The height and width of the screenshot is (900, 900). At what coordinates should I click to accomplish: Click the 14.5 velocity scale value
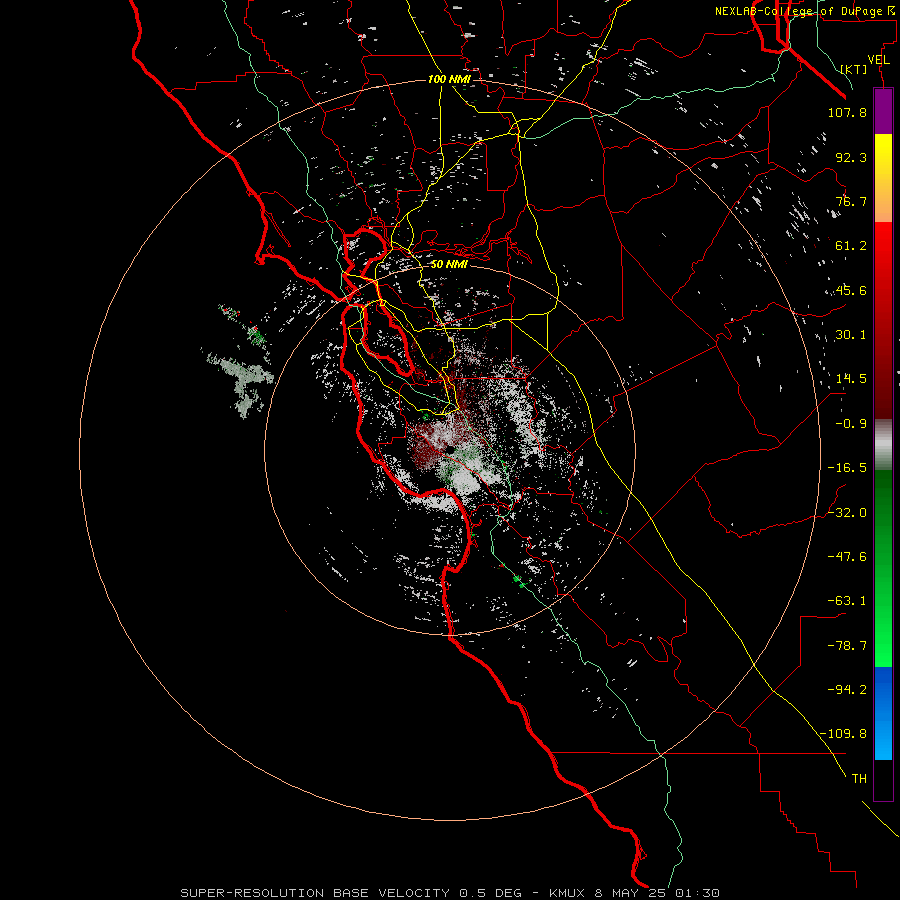tap(851, 379)
